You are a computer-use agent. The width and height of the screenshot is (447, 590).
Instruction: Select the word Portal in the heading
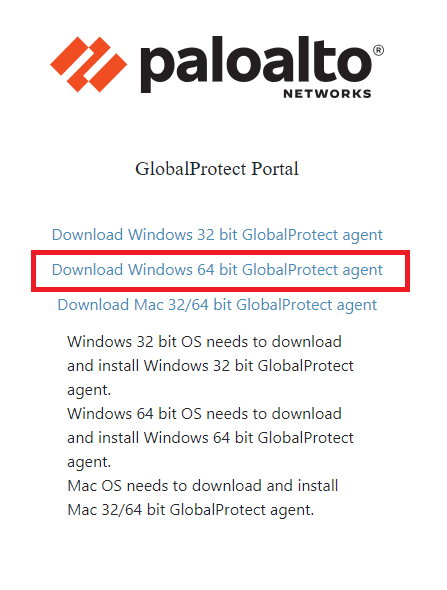click(275, 169)
